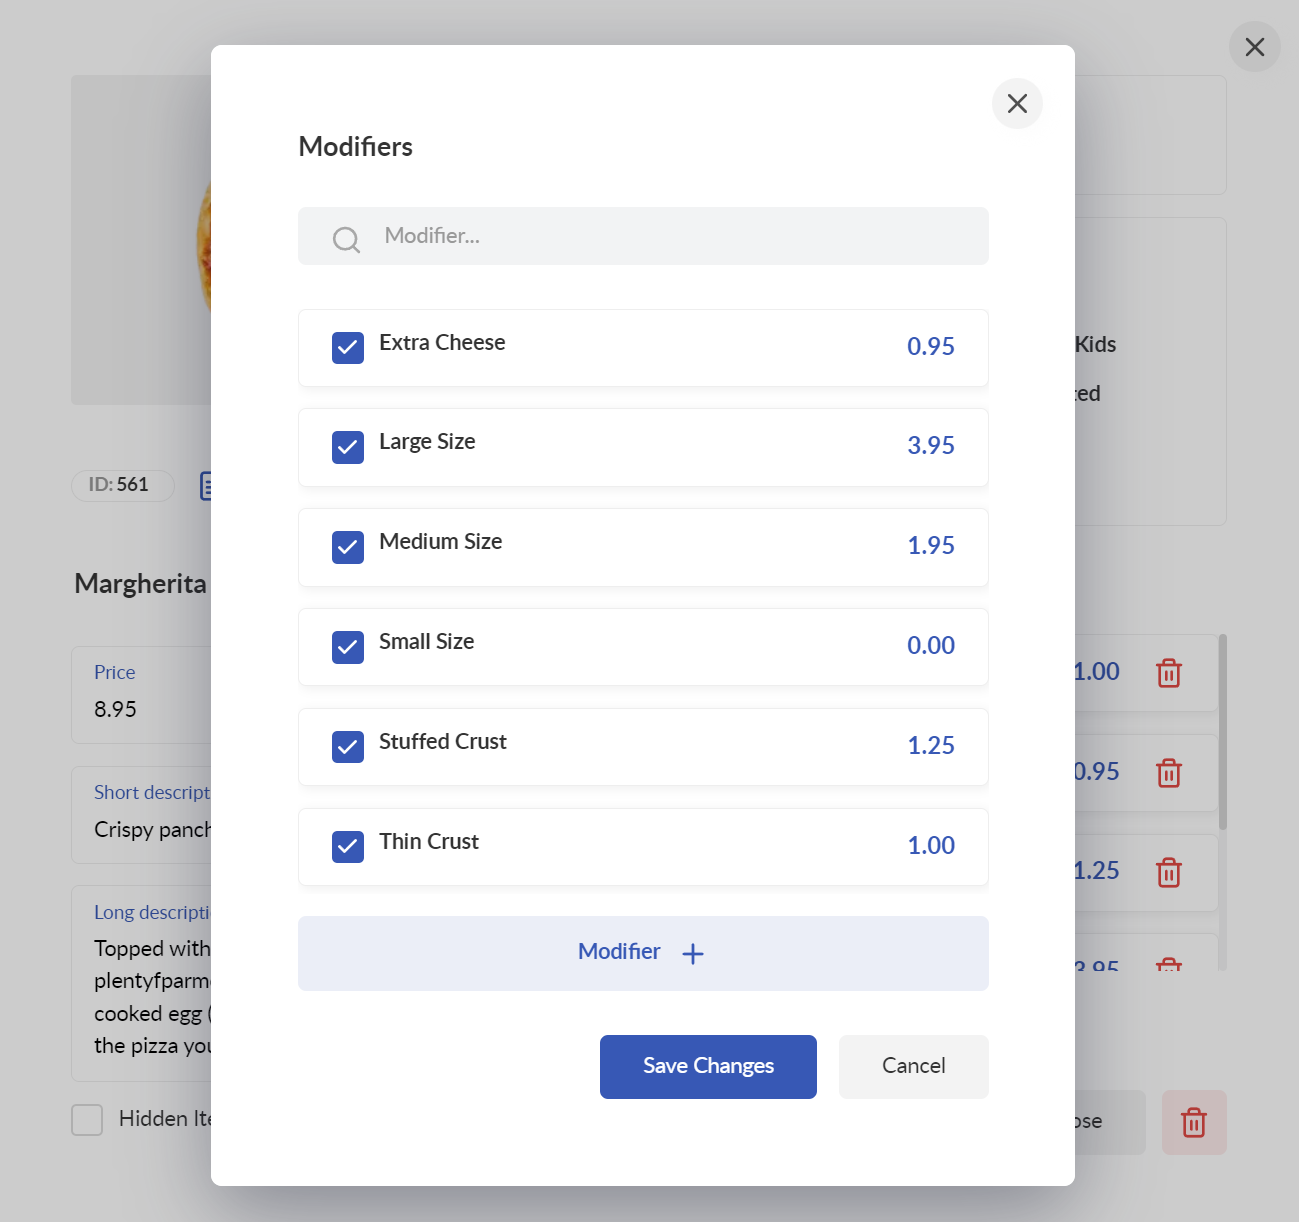This screenshot has width=1299, height=1222.
Task: Click the Stuffed Crust label
Action: point(442,742)
